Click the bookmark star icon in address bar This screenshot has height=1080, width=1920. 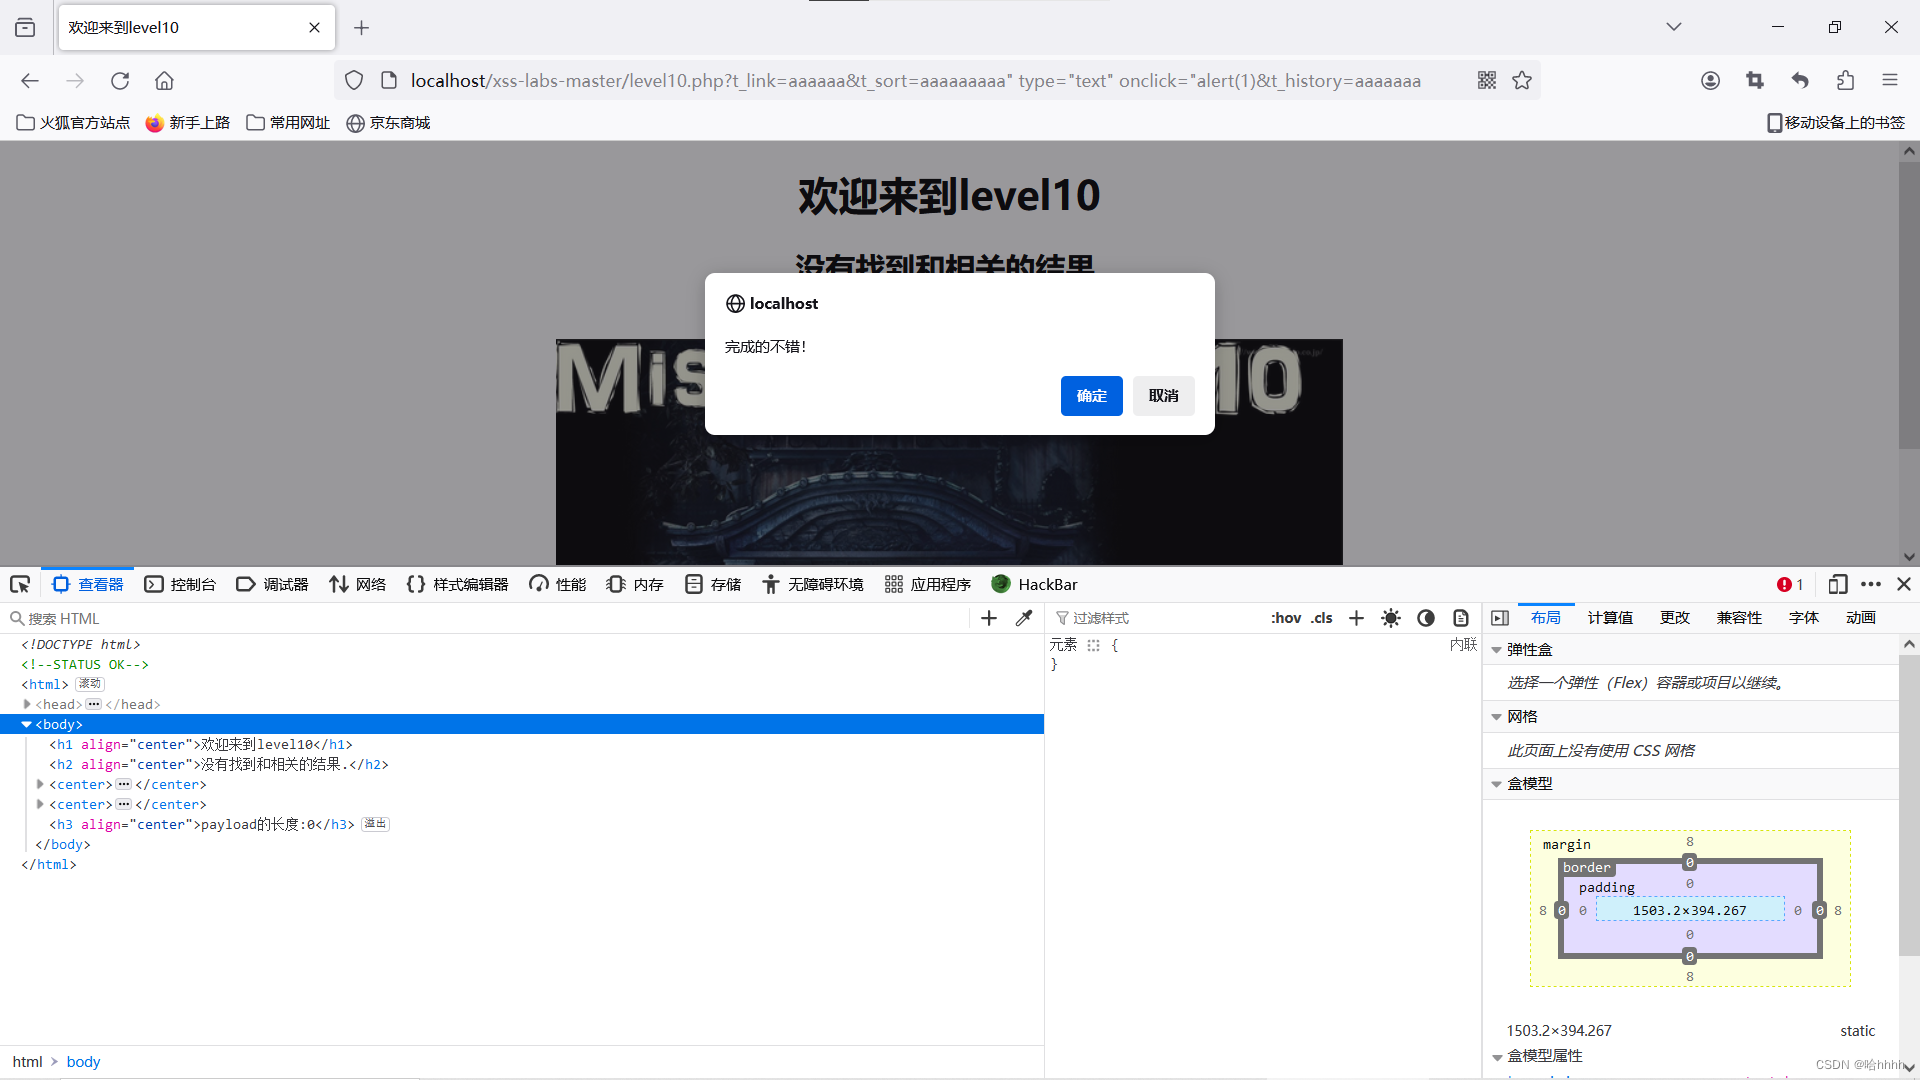(1522, 81)
